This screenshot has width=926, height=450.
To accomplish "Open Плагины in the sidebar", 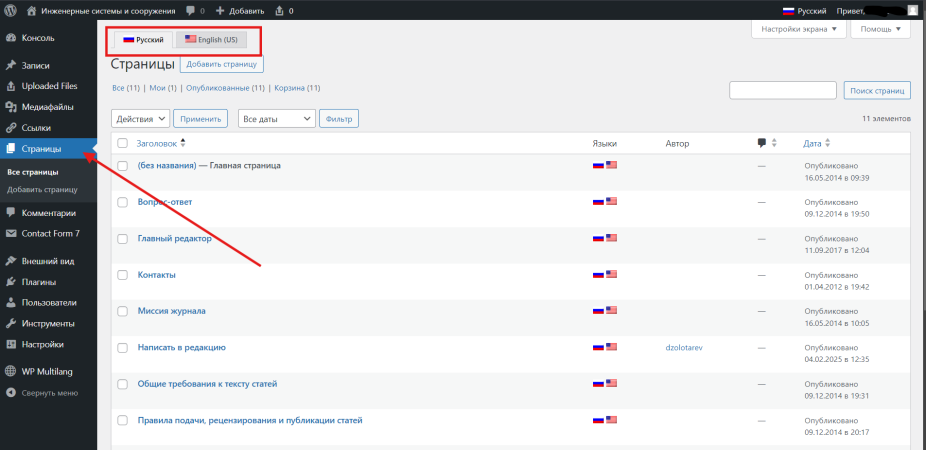I will pyautogui.click(x=38, y=281).
